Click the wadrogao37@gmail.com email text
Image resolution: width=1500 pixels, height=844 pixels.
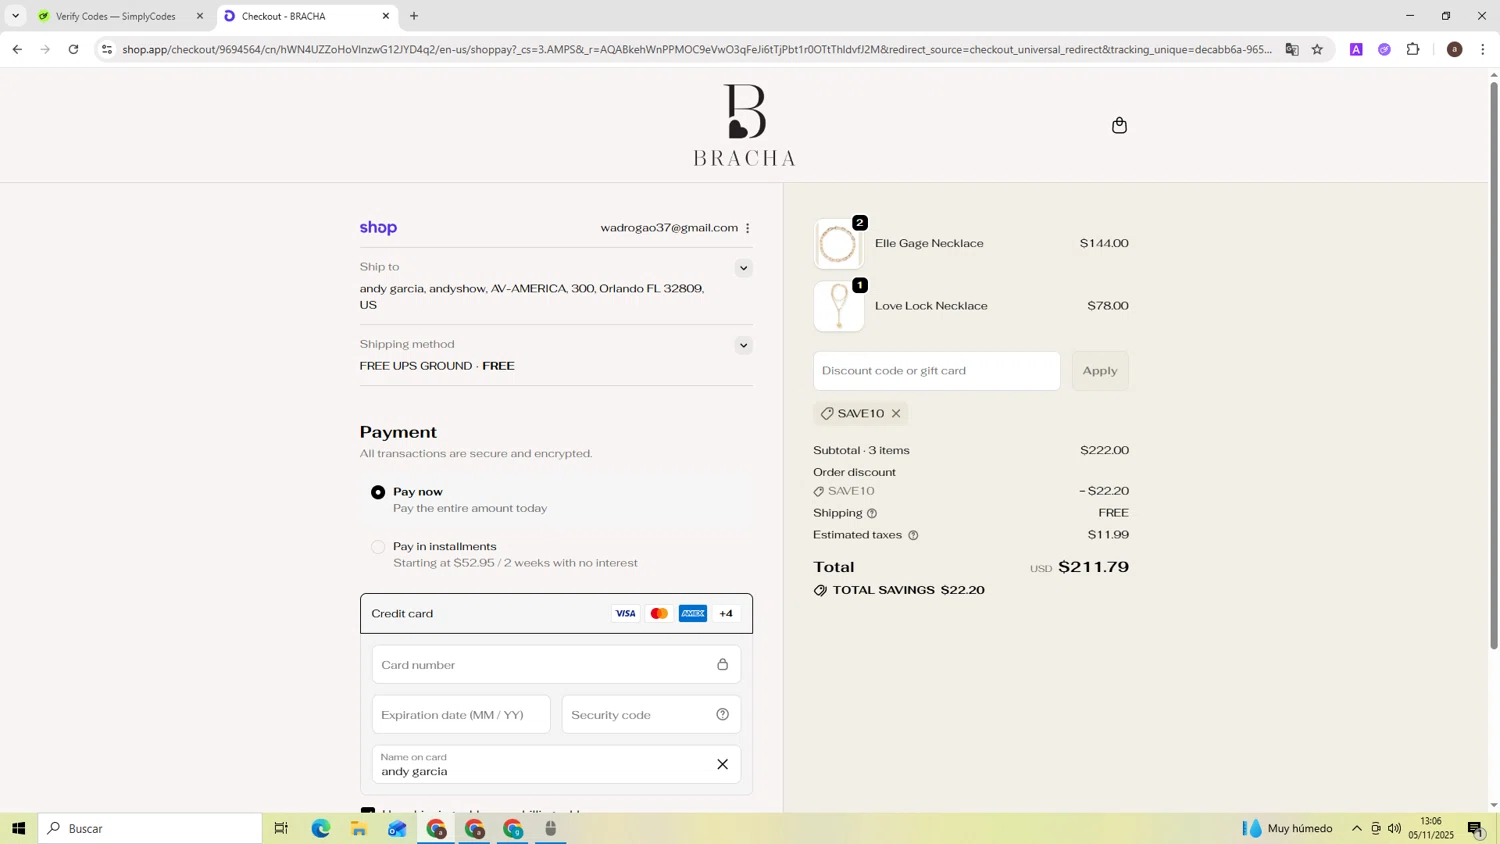click(669, 228)
